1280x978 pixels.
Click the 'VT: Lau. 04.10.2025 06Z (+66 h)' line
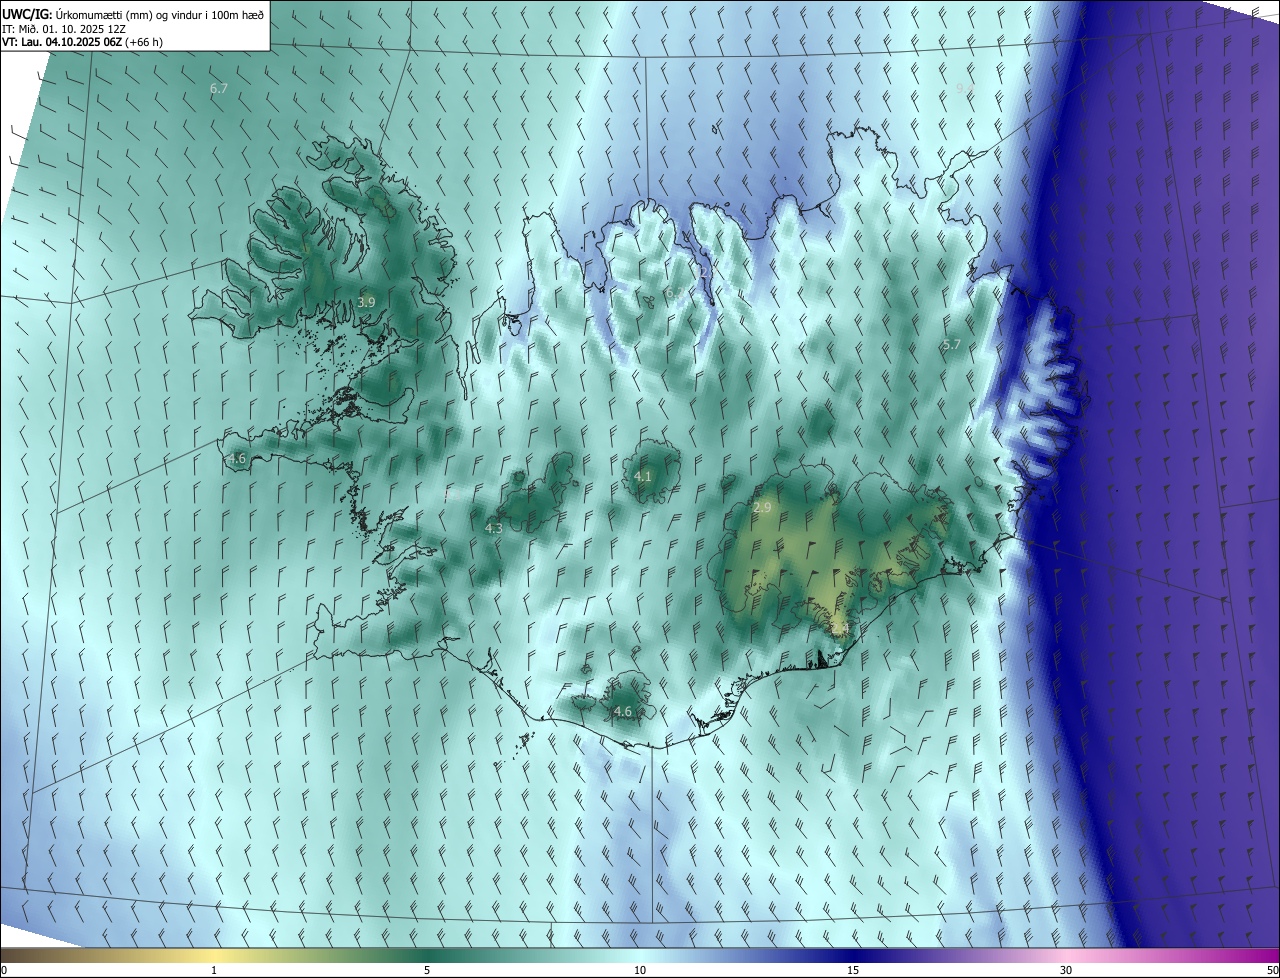click(83, 42)
